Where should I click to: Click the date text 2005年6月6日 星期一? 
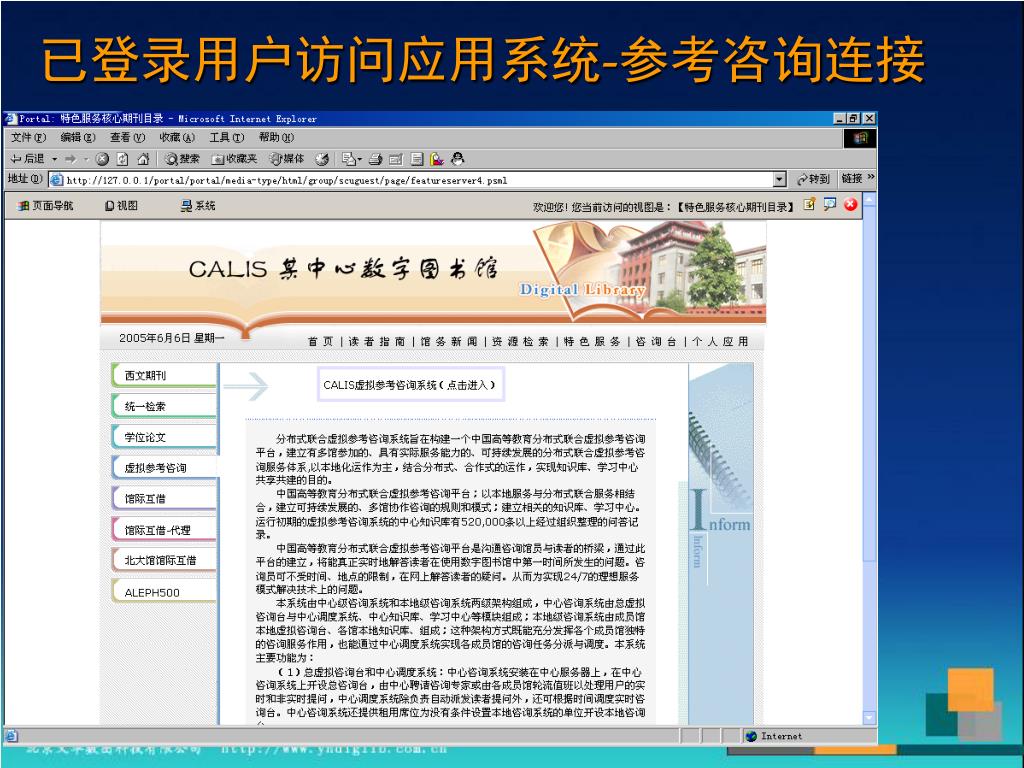click(x=171, y=338)
